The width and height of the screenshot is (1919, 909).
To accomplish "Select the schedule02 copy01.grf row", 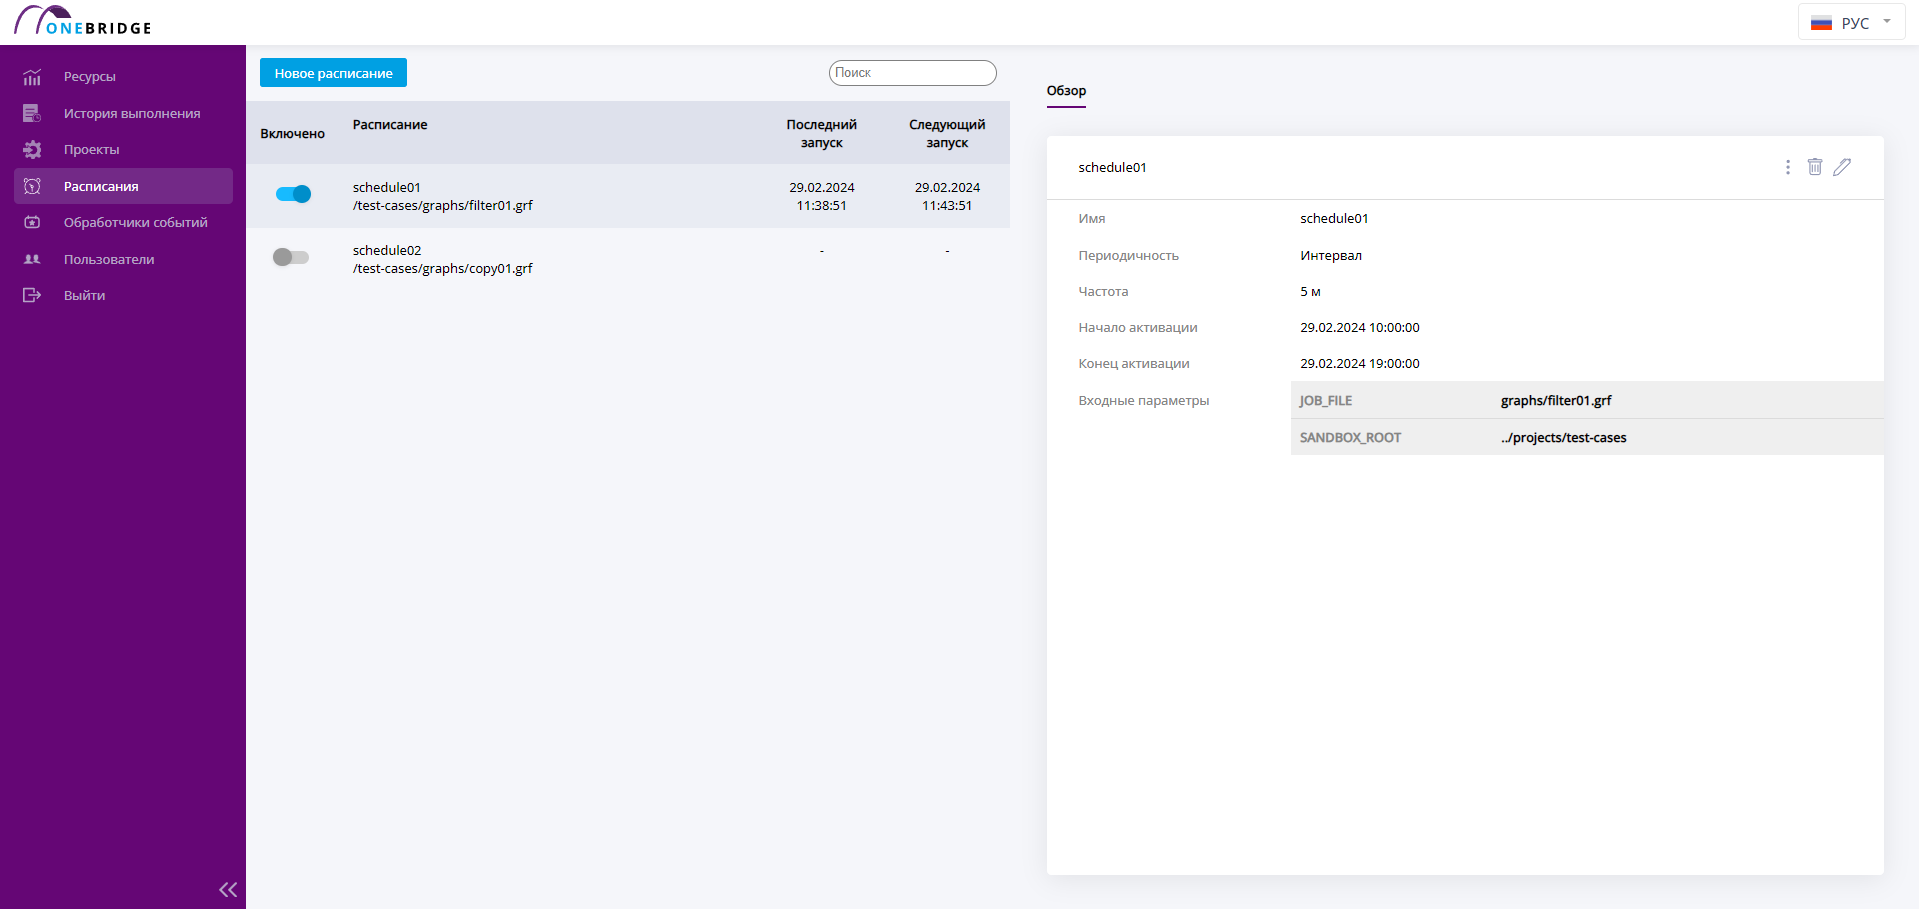I will point(628,259).
